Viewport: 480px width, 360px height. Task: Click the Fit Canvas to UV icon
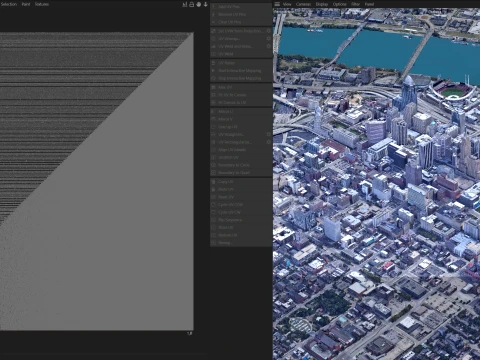click(213, 102)
